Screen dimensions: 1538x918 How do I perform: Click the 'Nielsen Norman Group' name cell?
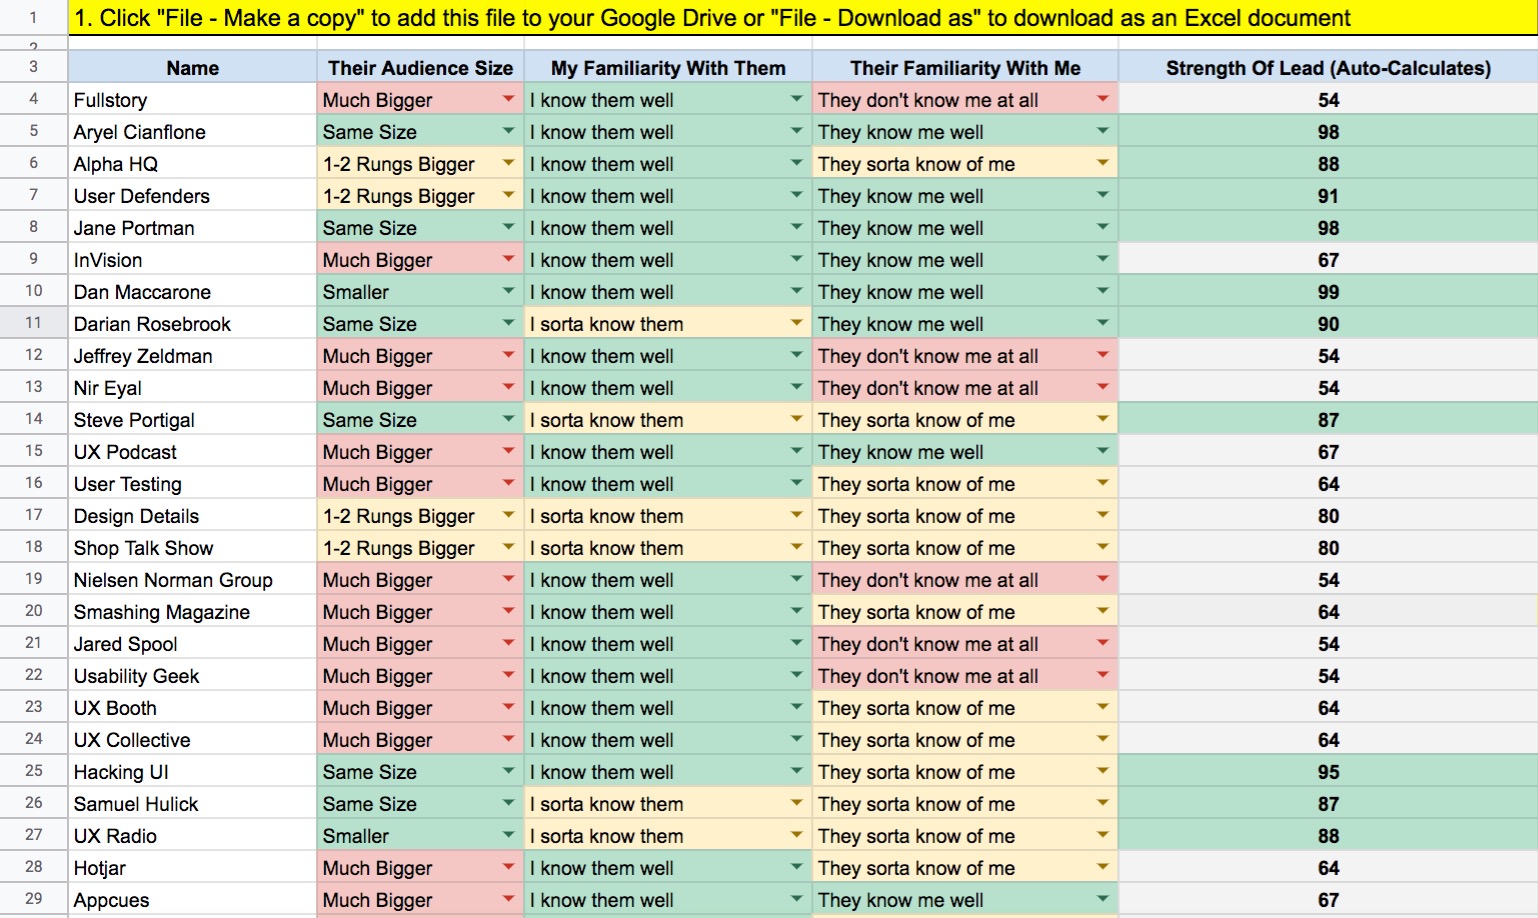pos(192,579)
